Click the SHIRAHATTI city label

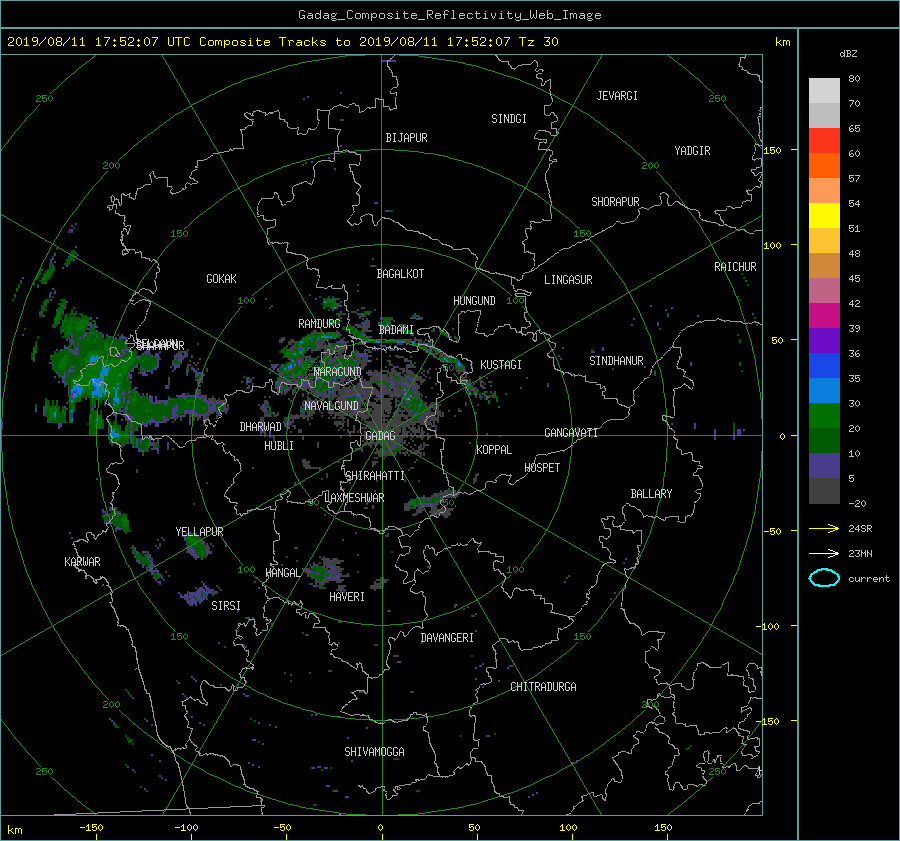pyautogui.click(x=375, y=476)
